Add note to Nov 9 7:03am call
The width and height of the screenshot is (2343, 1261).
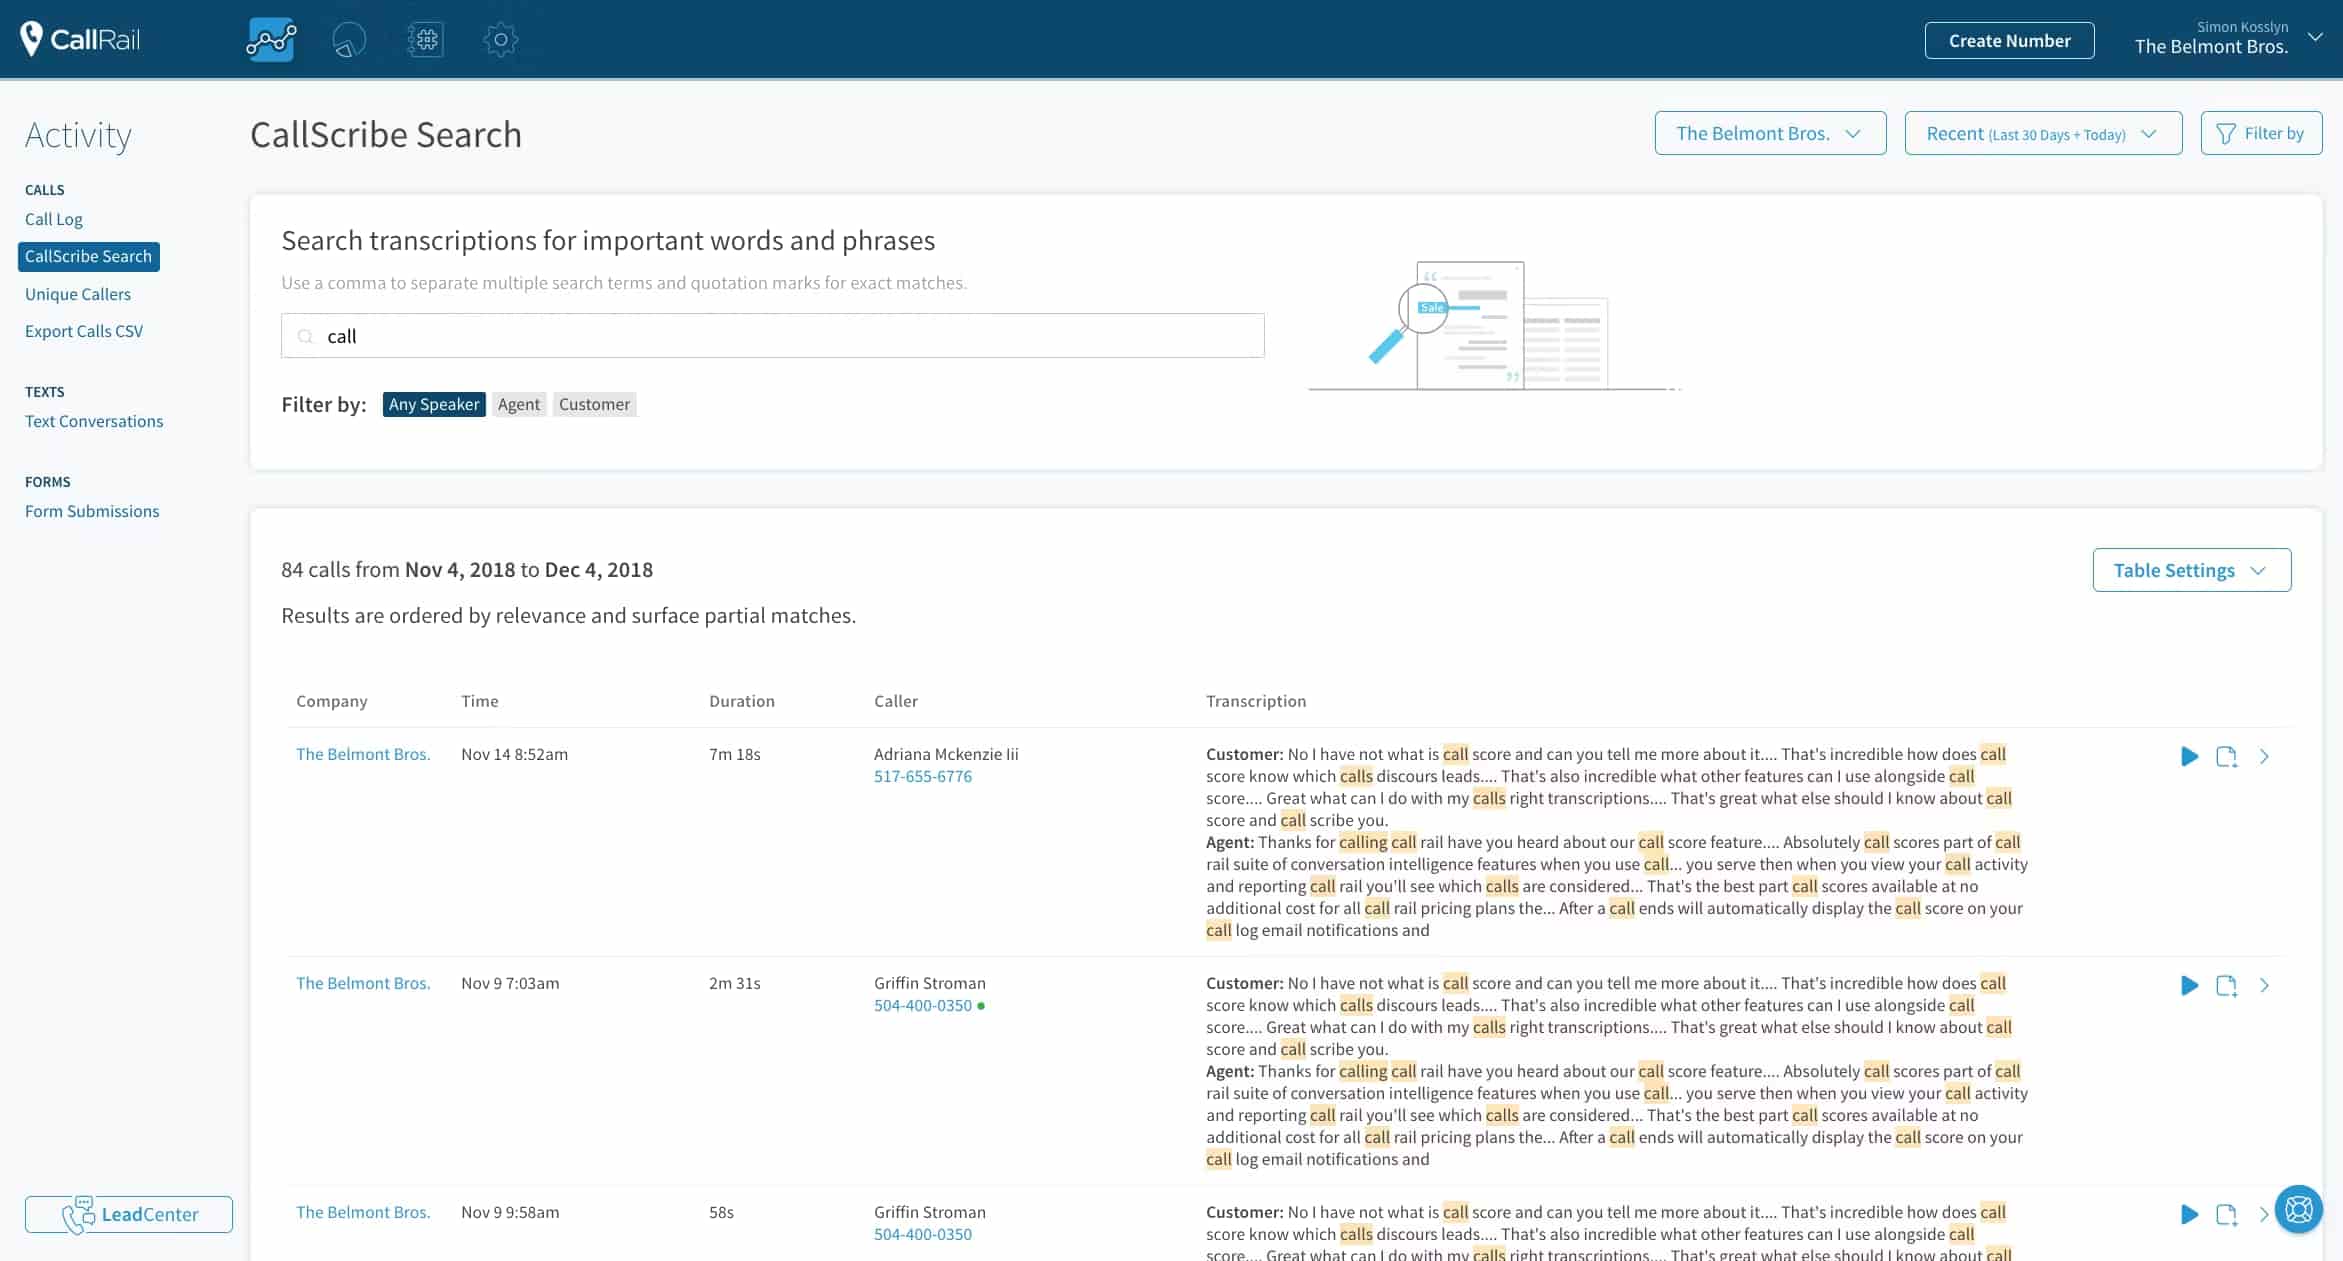pyautogui.click(x=2226, y=985)
